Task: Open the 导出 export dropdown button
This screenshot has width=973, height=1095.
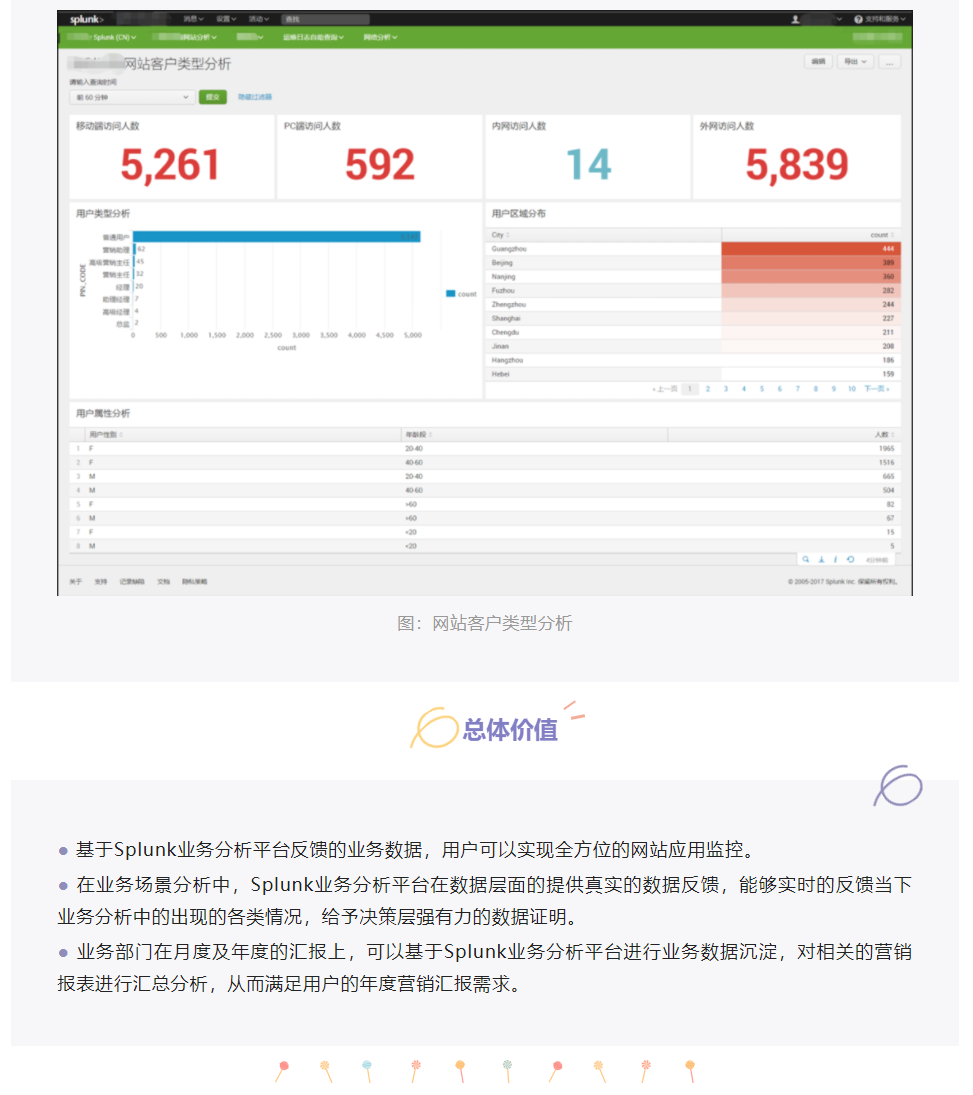Action: click(x=855, y=62)
